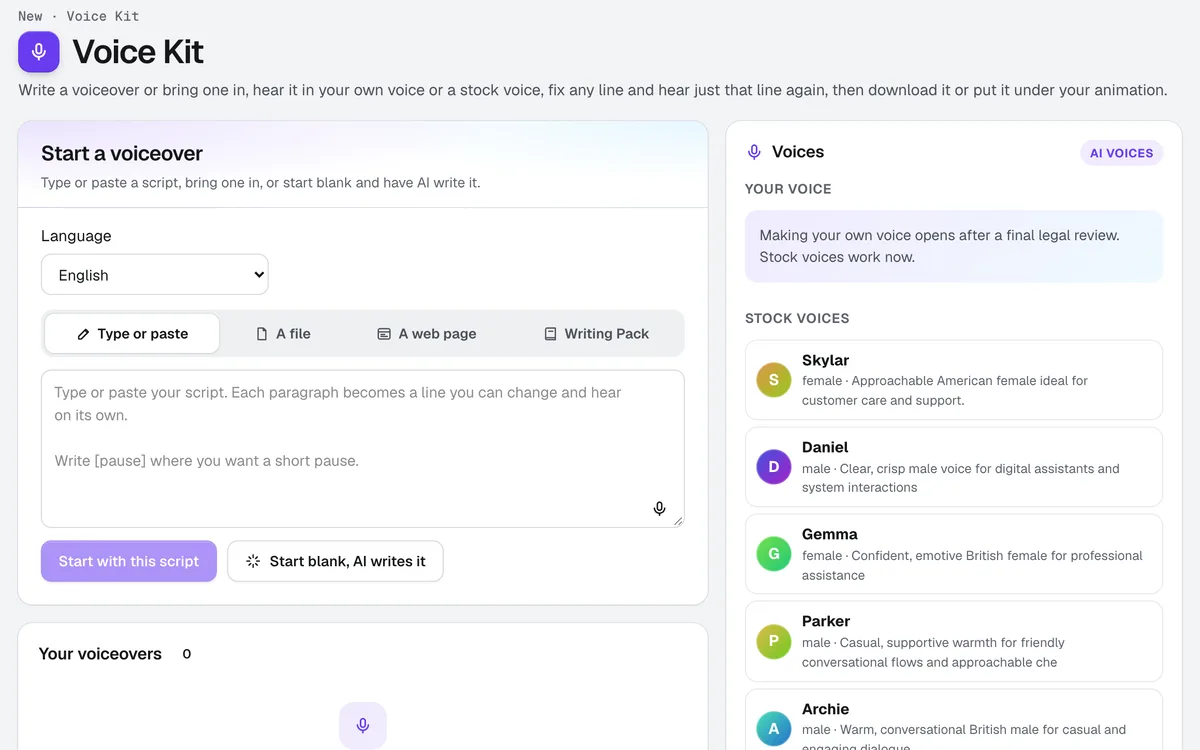Click the 'New · Voice Kit' breadcrumb text
Viewport: 1200px width, 750px height.
[79, 16]
